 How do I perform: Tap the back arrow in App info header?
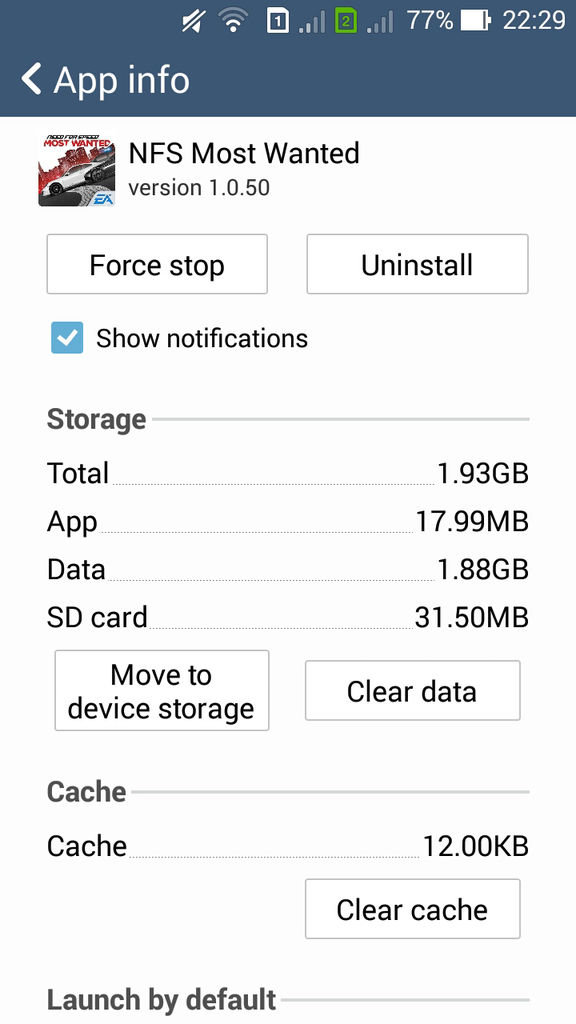31,79
